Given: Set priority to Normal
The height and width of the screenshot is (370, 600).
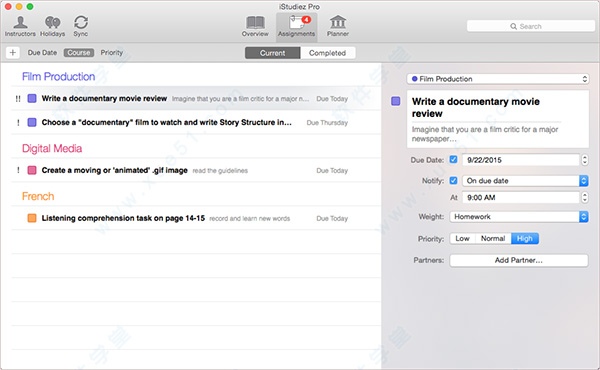Looking at the screenshot, I should coord(493,238).
